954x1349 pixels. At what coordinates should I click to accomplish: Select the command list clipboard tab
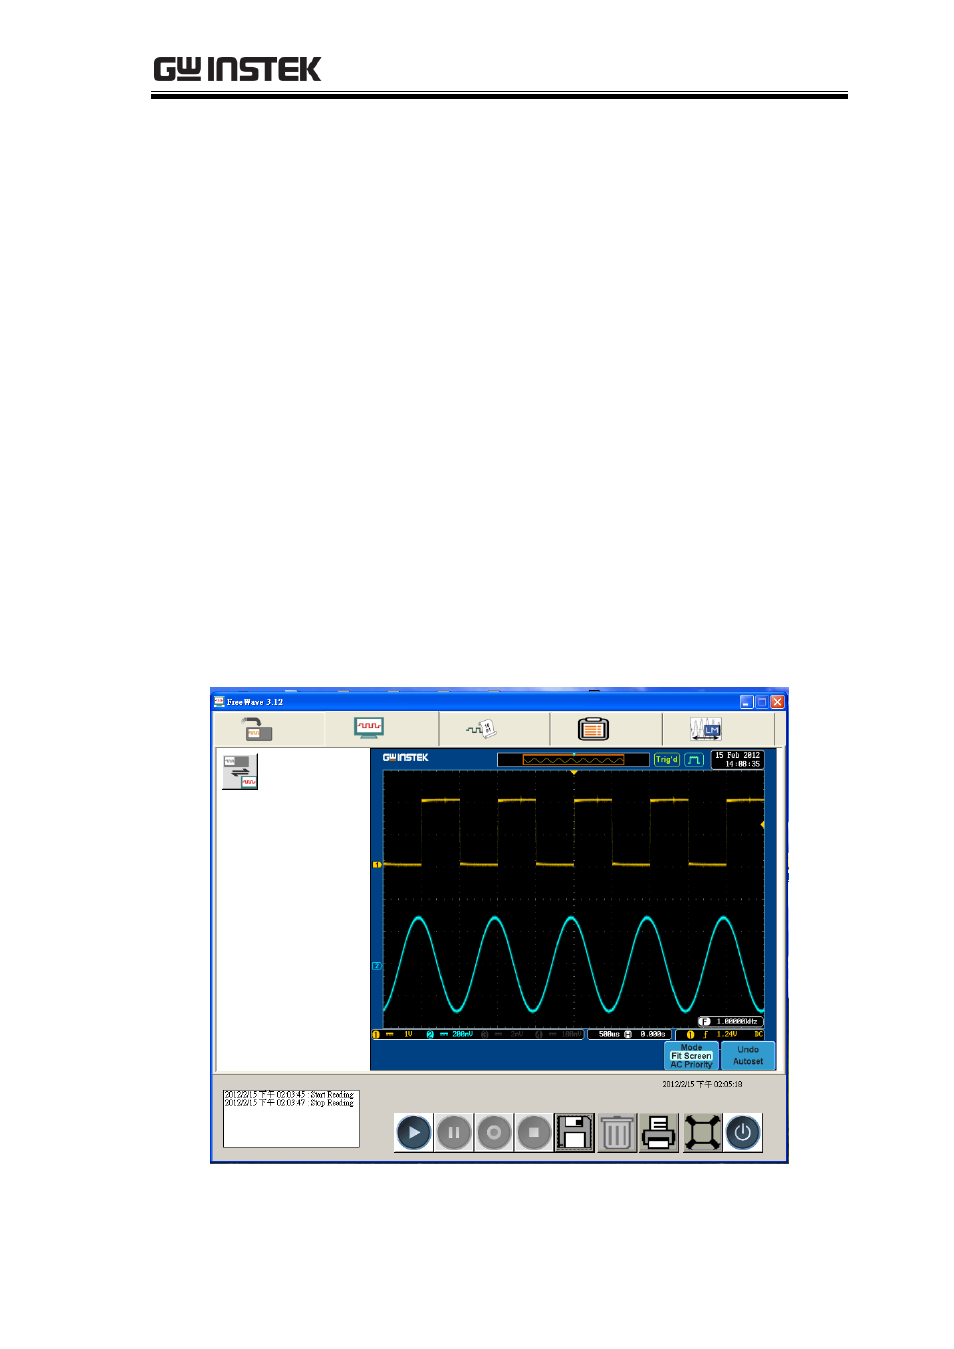pos(593,729)
